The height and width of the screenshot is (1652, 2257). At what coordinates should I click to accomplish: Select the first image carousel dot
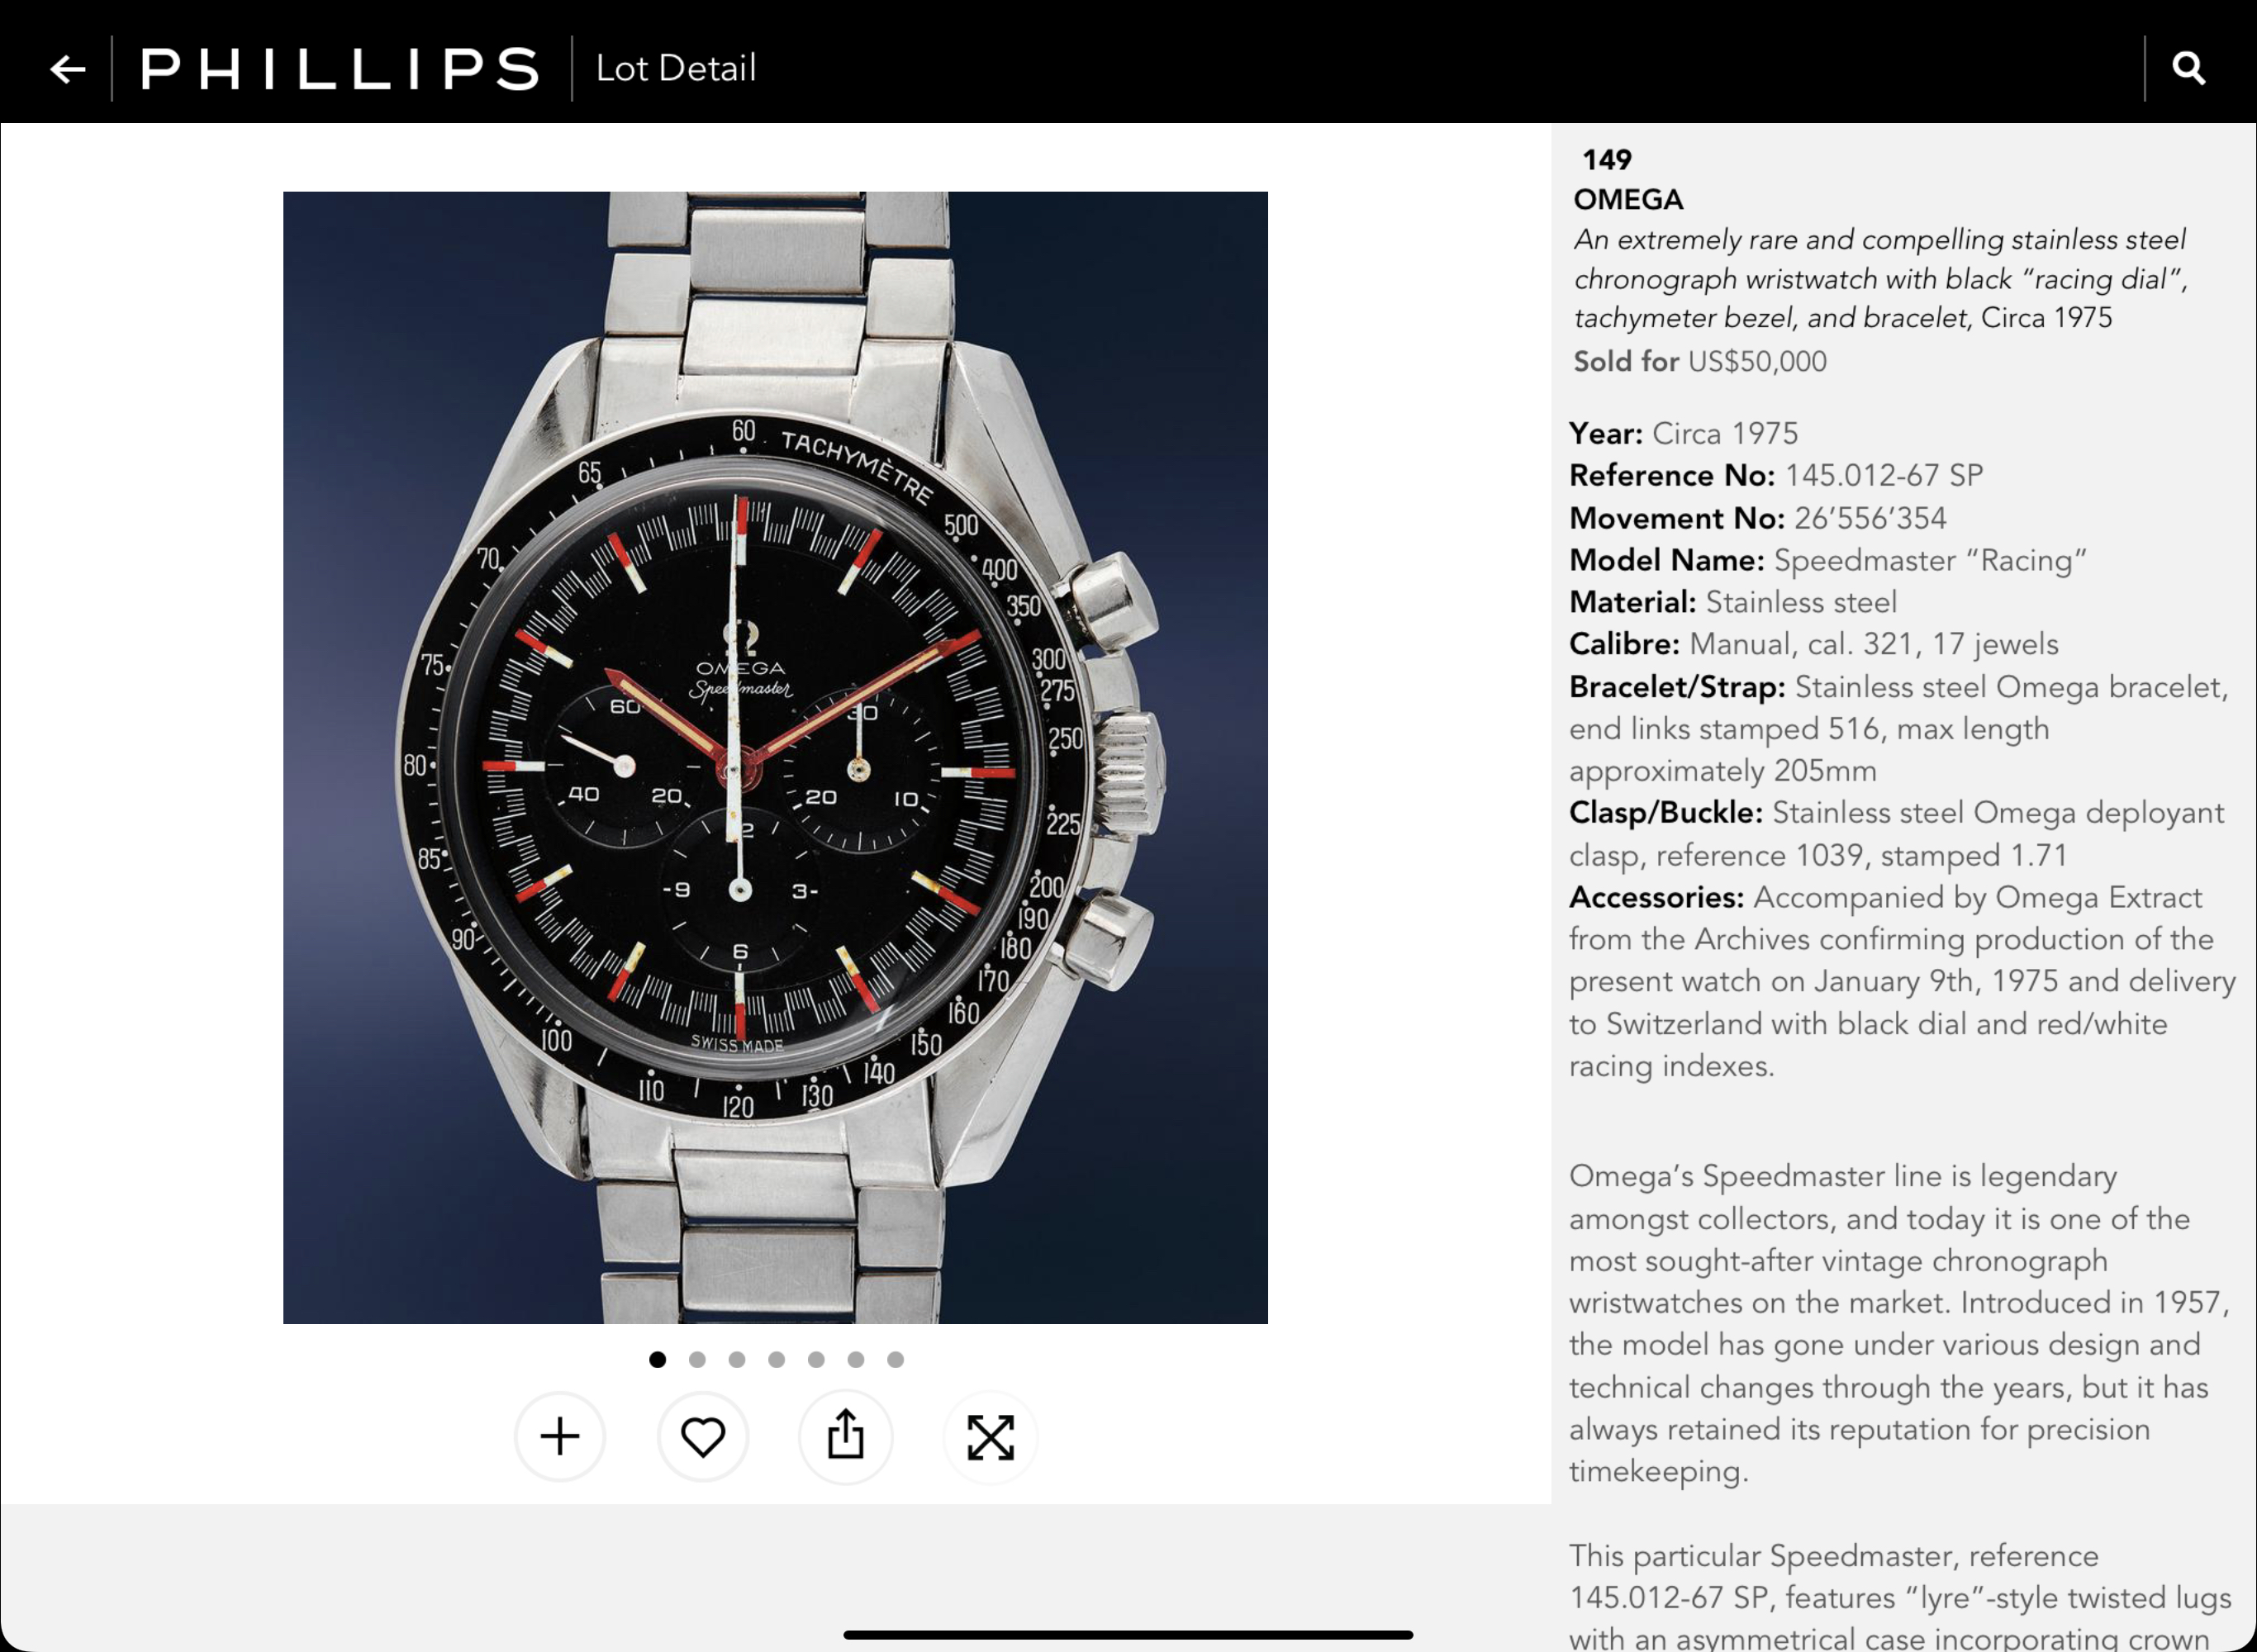coord(657,1359)
